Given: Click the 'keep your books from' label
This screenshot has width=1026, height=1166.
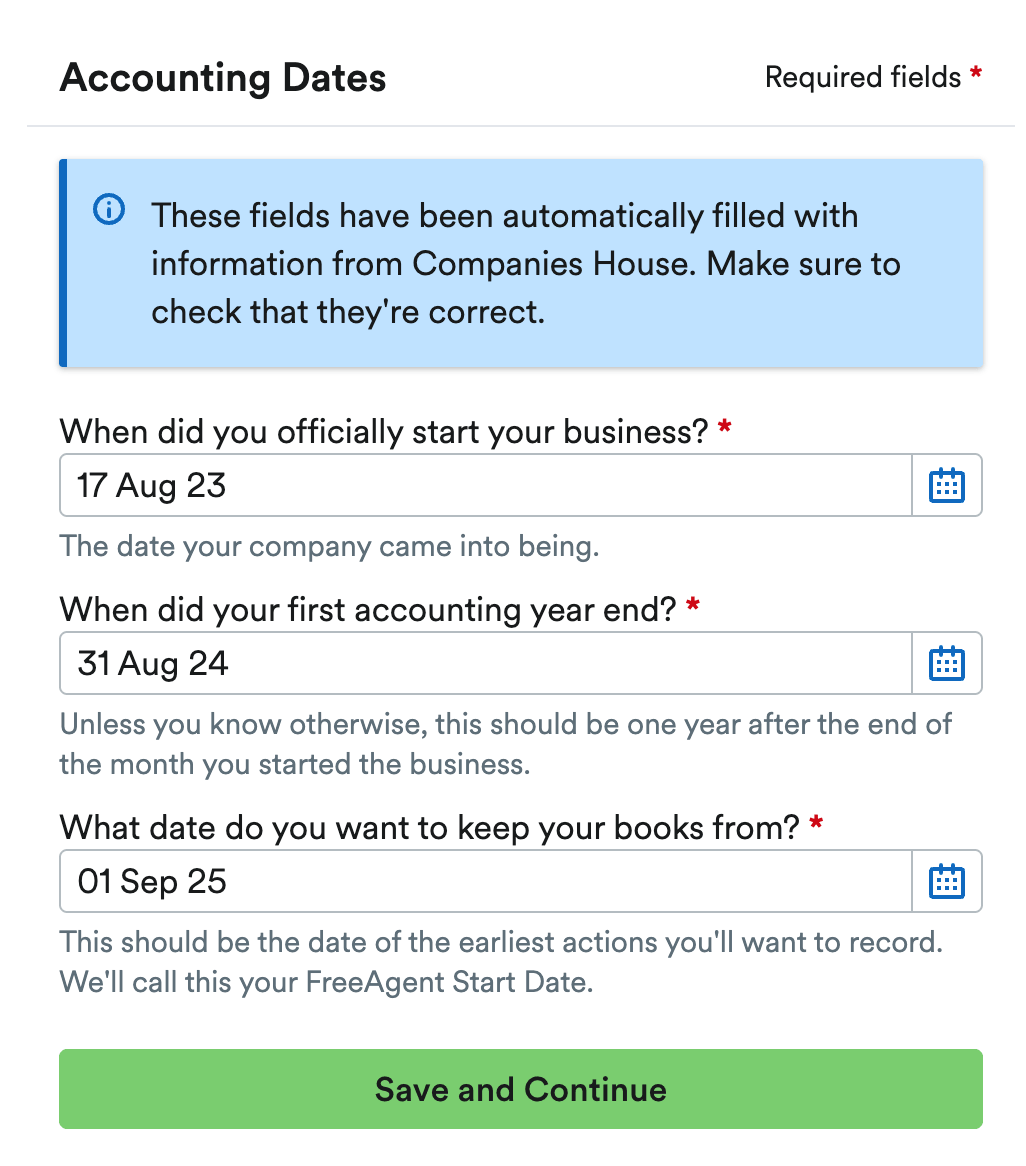Looking at the screenshot, I should [x=430, y=827].
